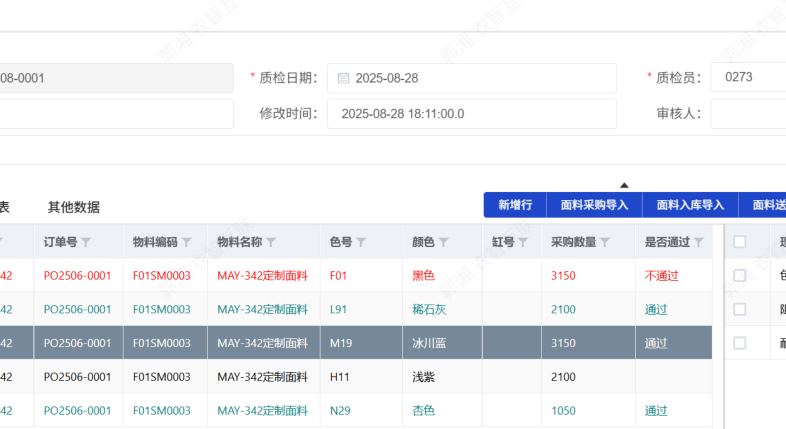Image resolution: width=786 pixels, height=429 pixels.
Task: Tick the first row checkbox in right panel
Action: coord(739,275)
